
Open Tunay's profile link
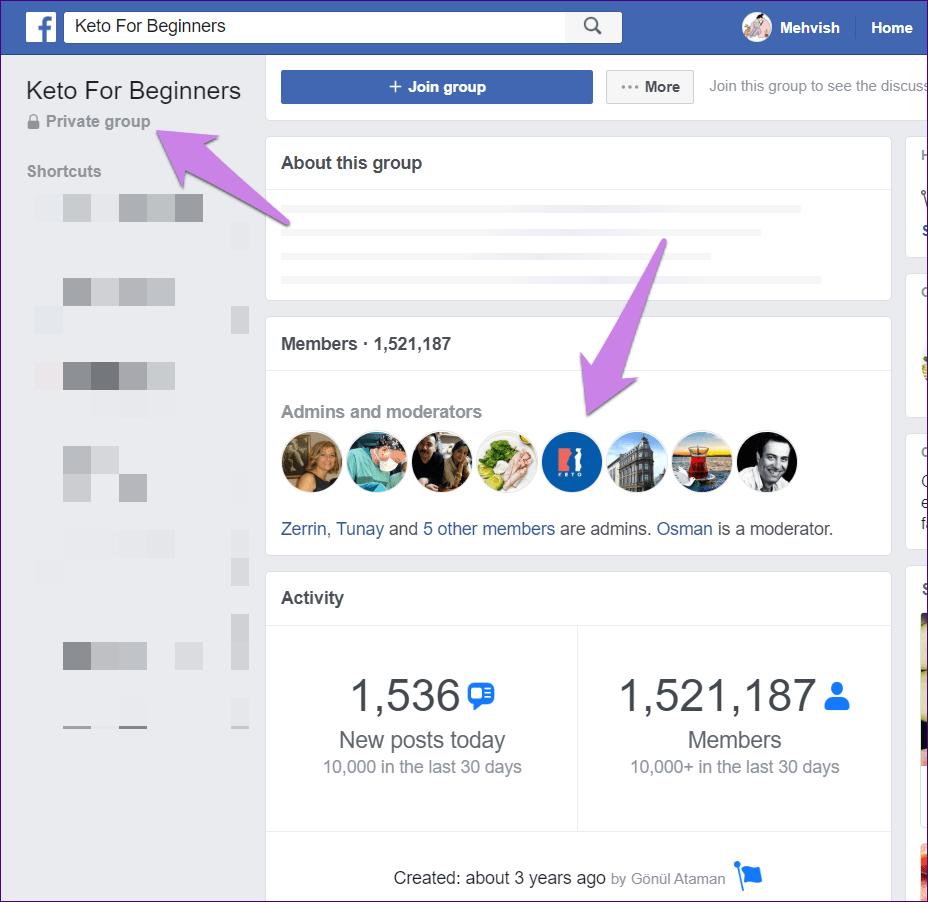point(360,529)
